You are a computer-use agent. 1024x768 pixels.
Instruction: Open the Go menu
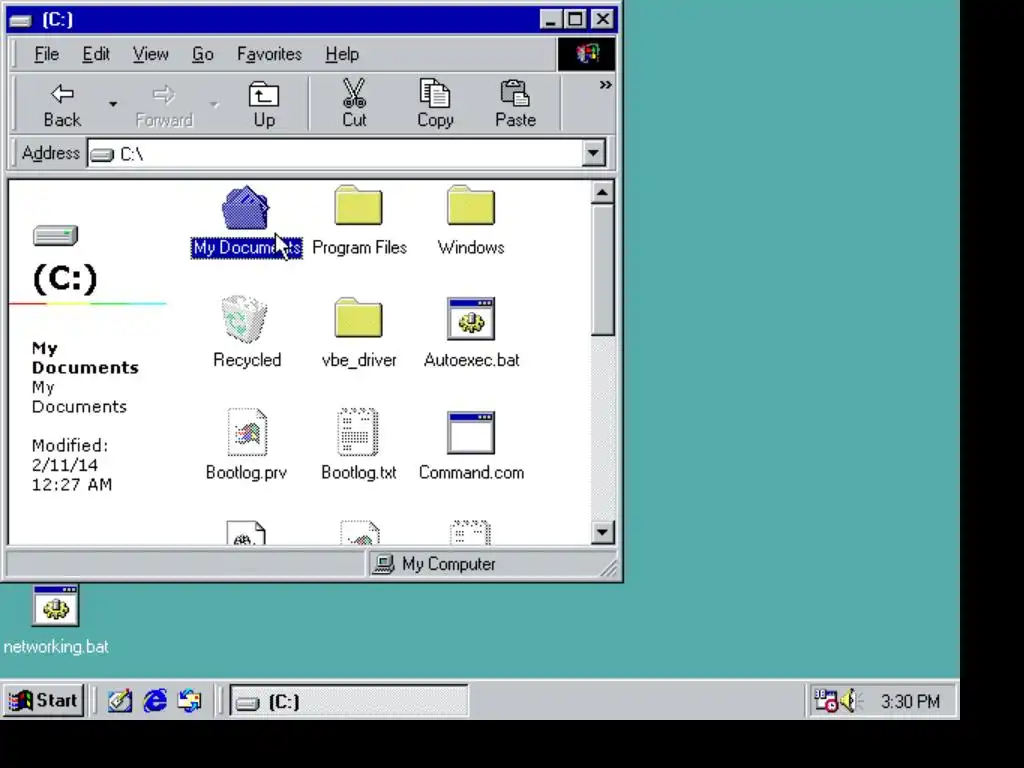[202, 54]
